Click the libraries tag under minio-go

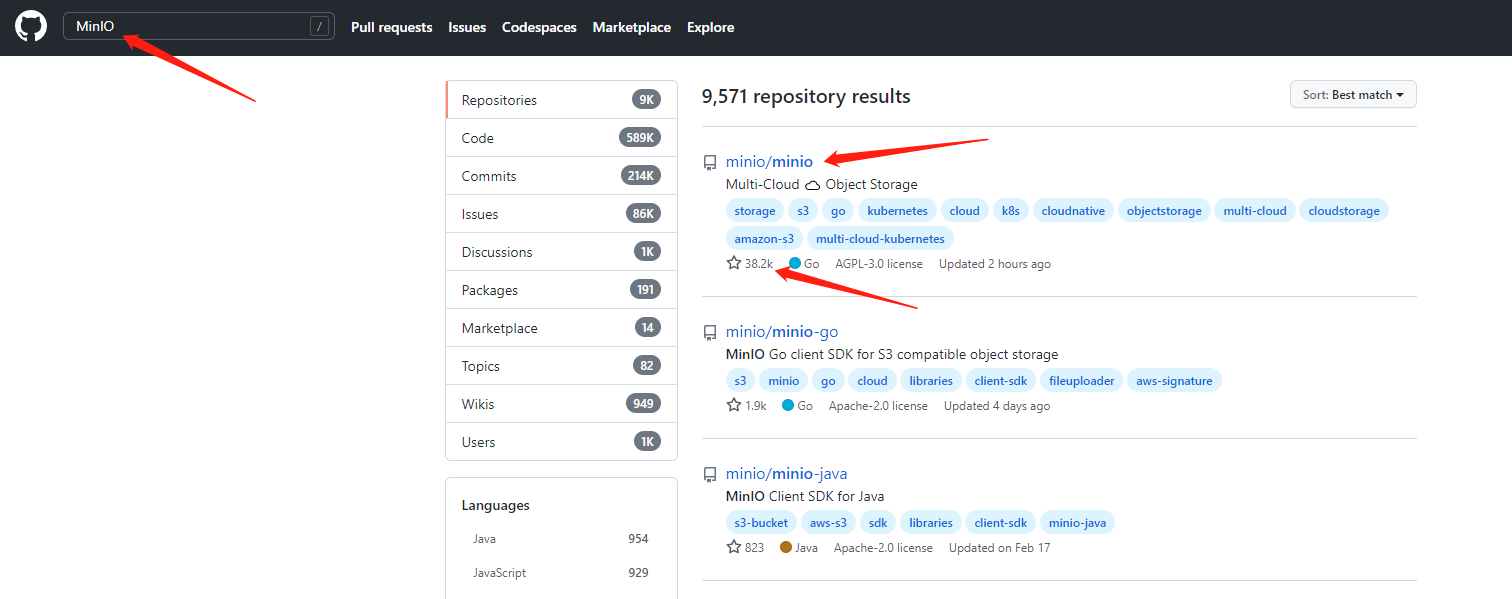tap(931, 381)
